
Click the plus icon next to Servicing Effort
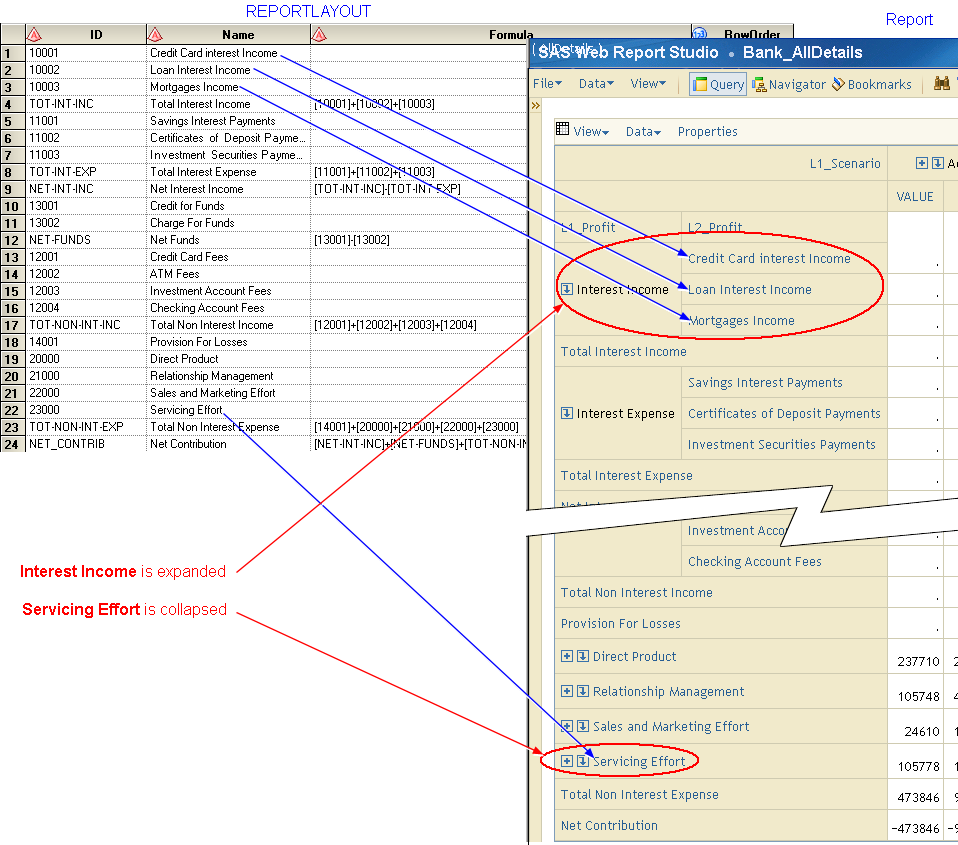567,761
